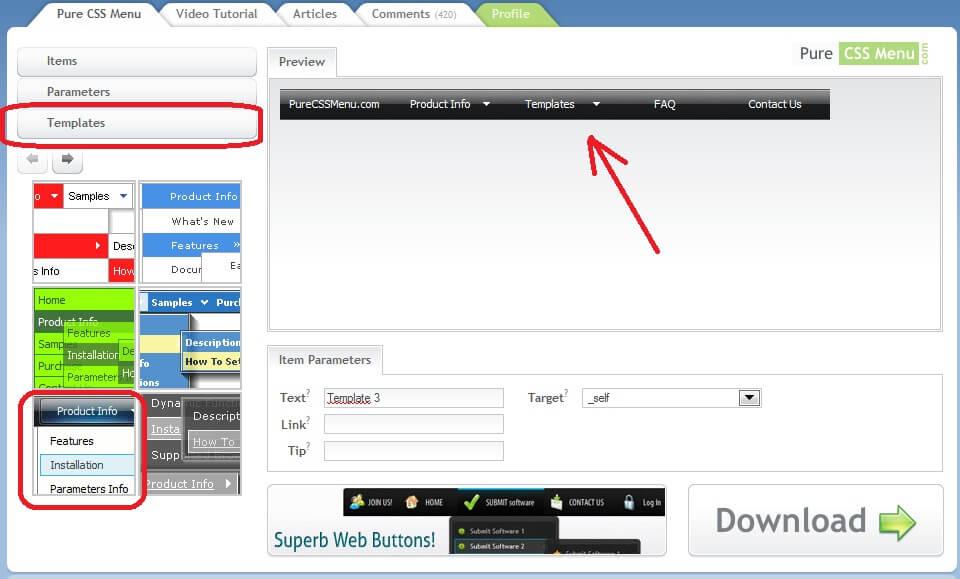960x579 pixels.
Task: Click the forward arrow below Templates
Action: pos(67,159)
